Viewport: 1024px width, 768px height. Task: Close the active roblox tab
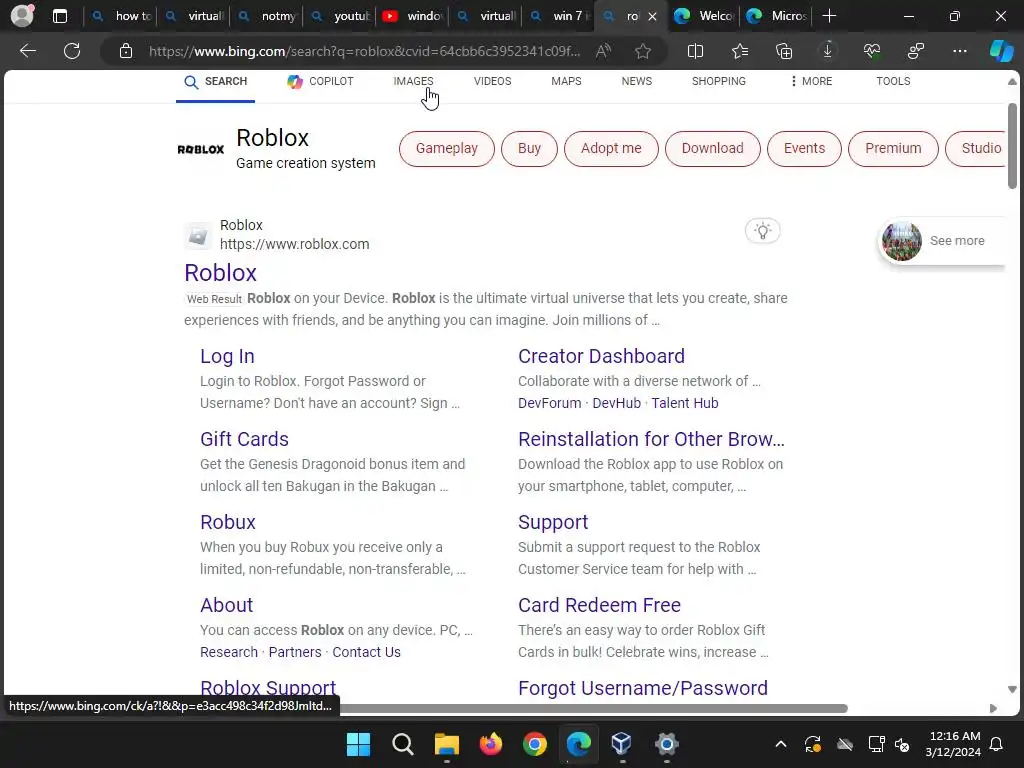(x=652, y=16)
